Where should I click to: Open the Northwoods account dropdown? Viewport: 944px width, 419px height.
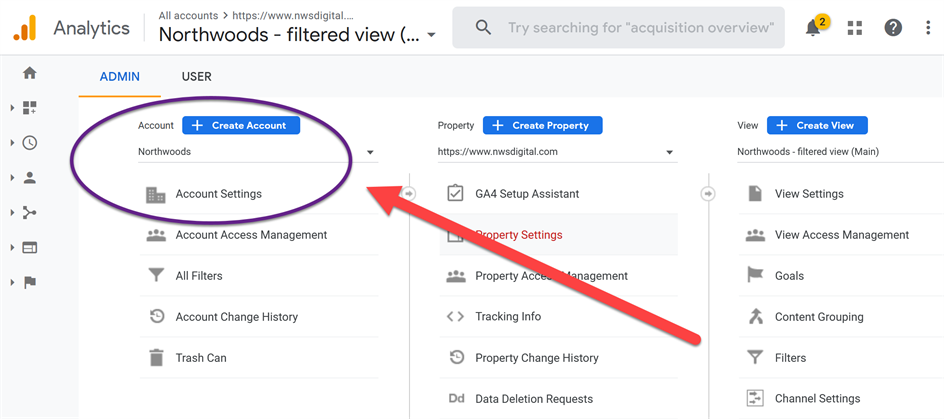[258, 152]
